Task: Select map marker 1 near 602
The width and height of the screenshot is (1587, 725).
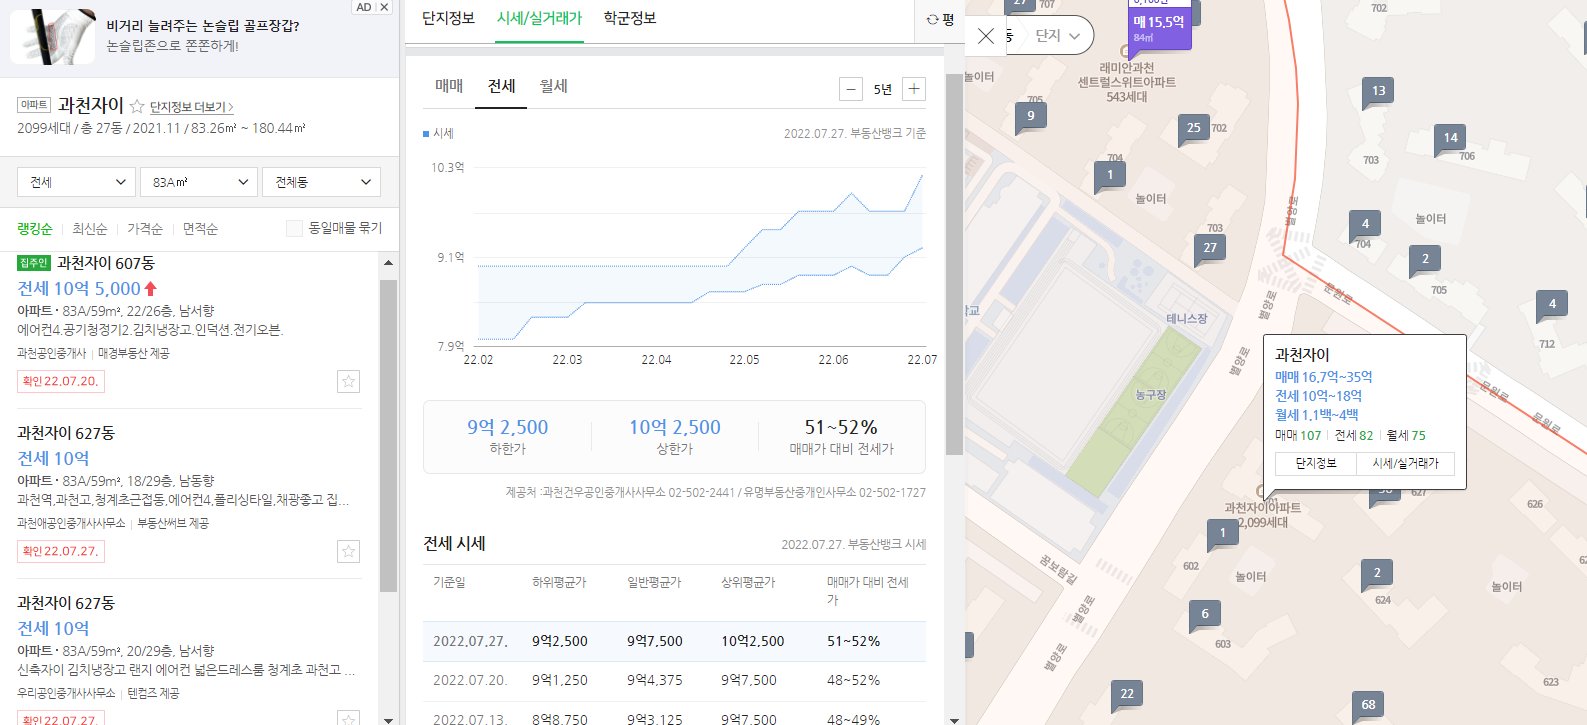Action: (x=1223, y=533)
